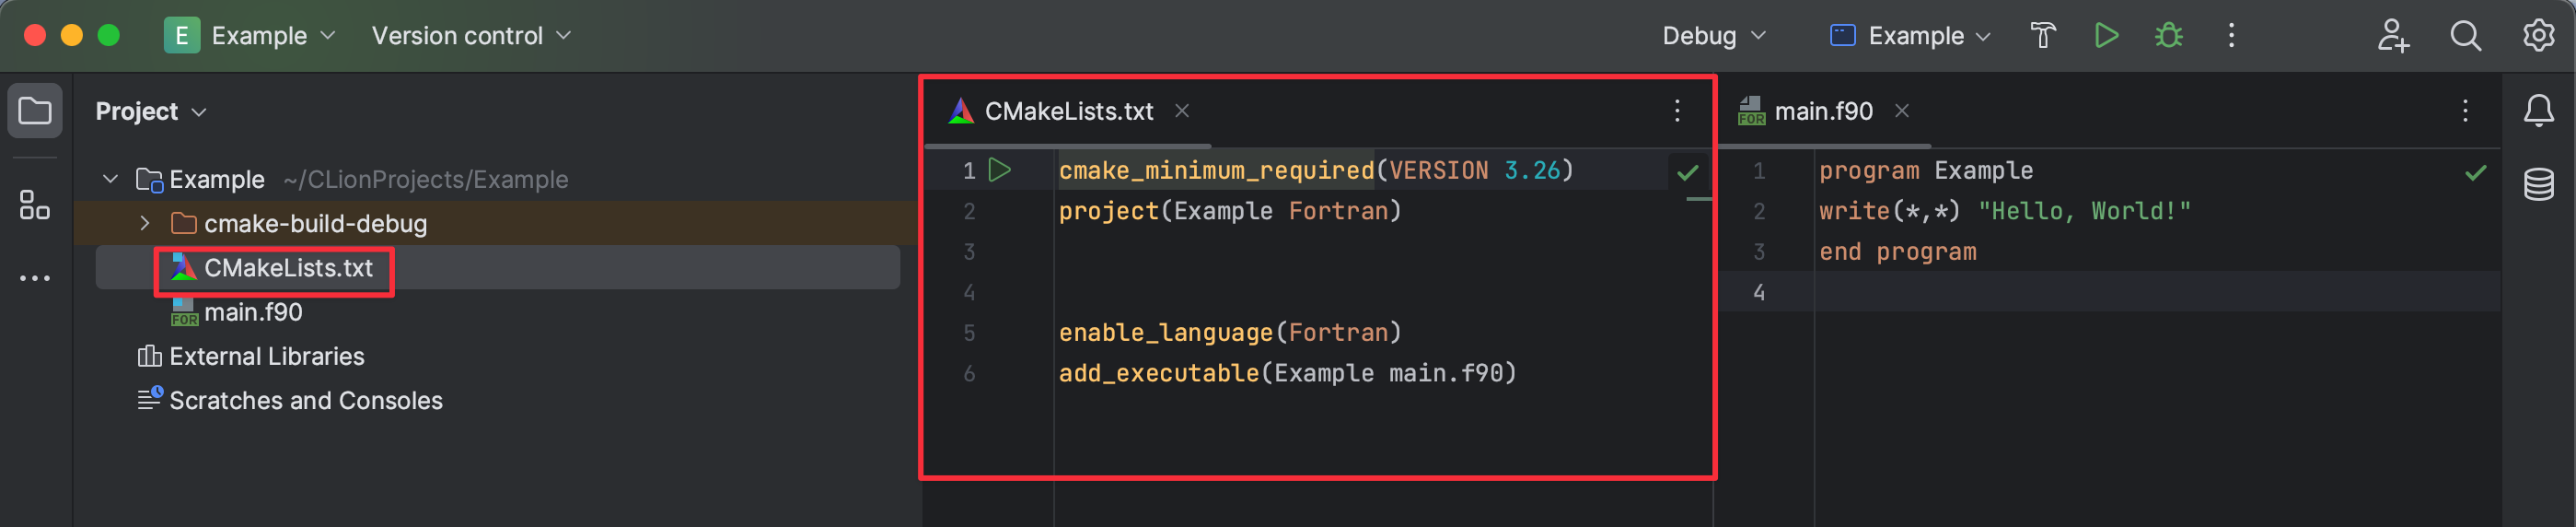The height and width of the screenshot is (527, 2576).
Task: Switch to the main.f90 editor tab
Action: [x=1822, y=111]
